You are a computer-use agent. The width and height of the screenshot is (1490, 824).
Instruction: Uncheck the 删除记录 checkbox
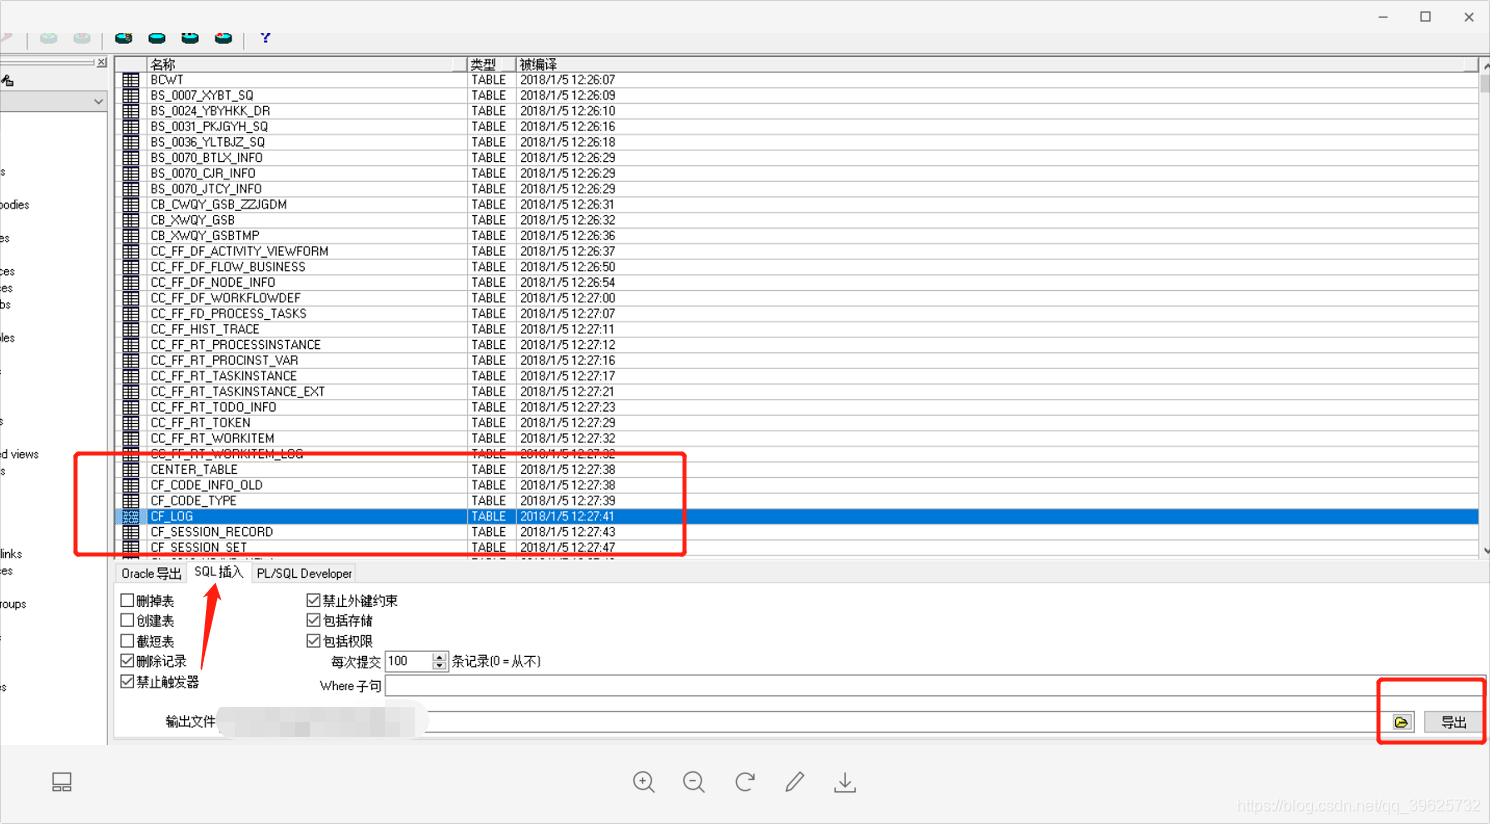point(127,661)
